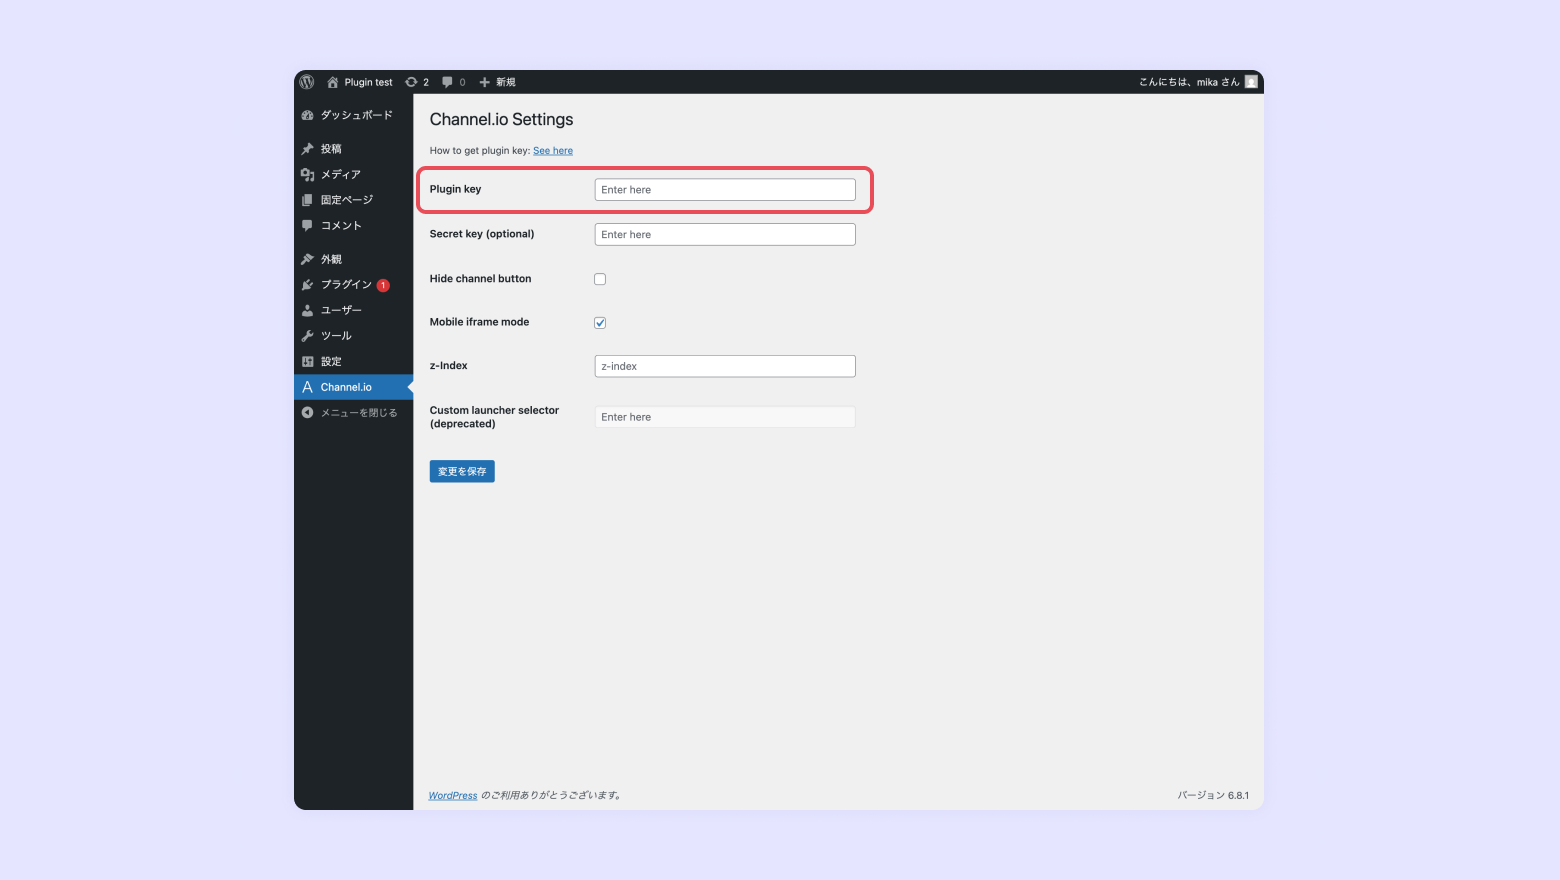Viewport: 1560px width, 880px height.
Task: Select the Channel.io menu item
Action: tap(353, 387)
